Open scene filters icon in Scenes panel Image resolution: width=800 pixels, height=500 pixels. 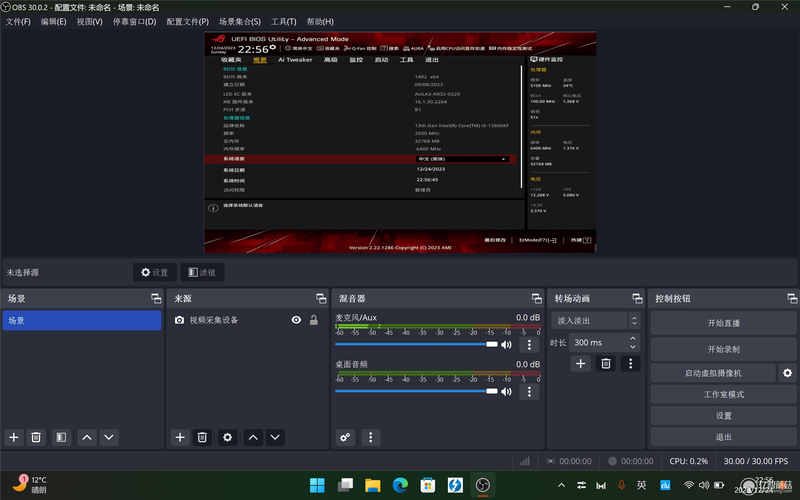point(61,437)
